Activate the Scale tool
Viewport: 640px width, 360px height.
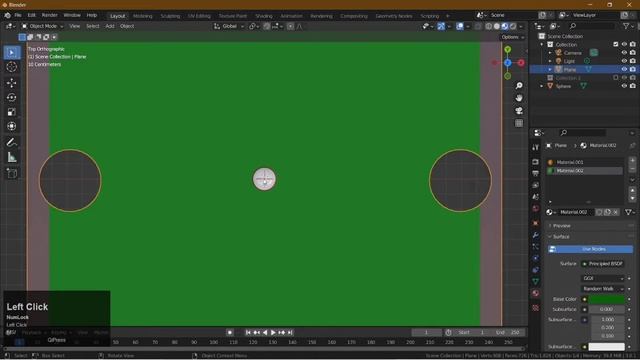tap(12, 112)
